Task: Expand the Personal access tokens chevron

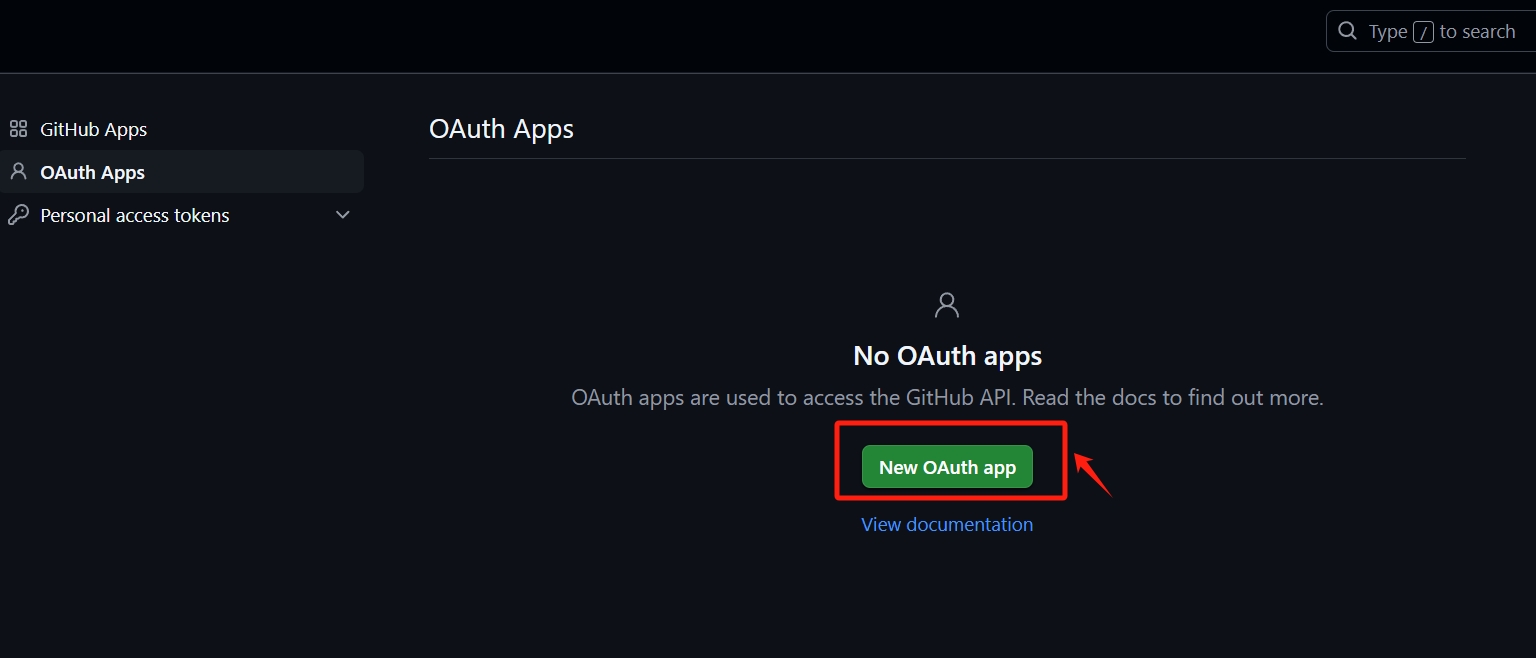Action: 343,215
